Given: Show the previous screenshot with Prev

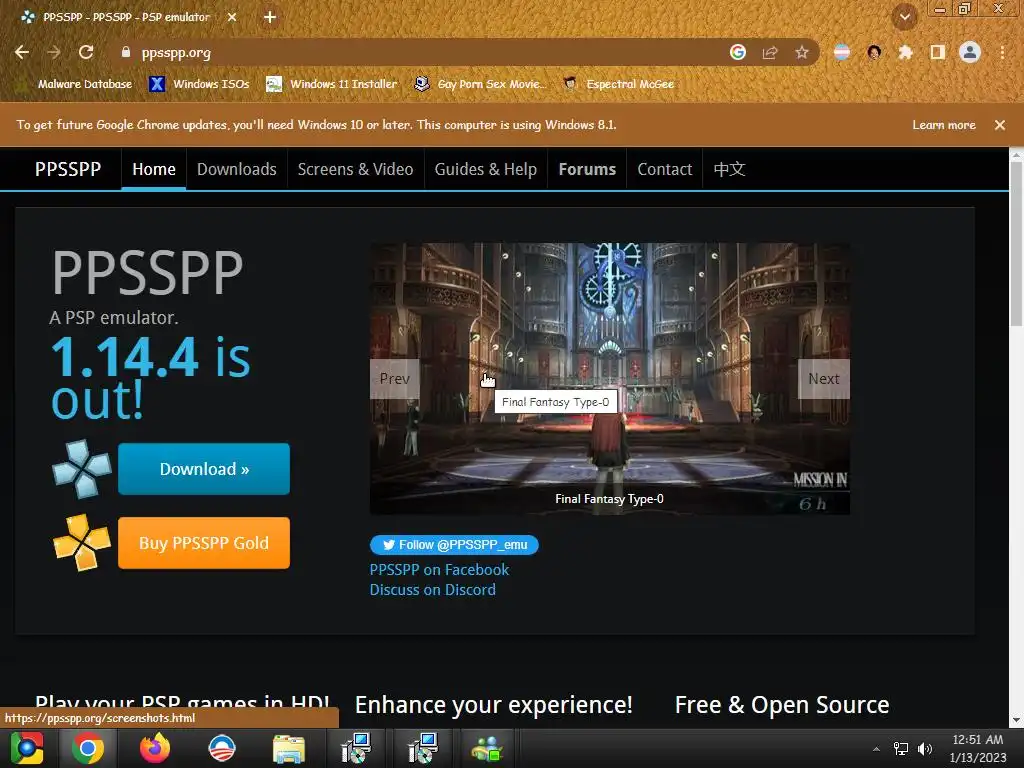Looking at the screenshot, I should pyautogui.click(x=394, y=379).
